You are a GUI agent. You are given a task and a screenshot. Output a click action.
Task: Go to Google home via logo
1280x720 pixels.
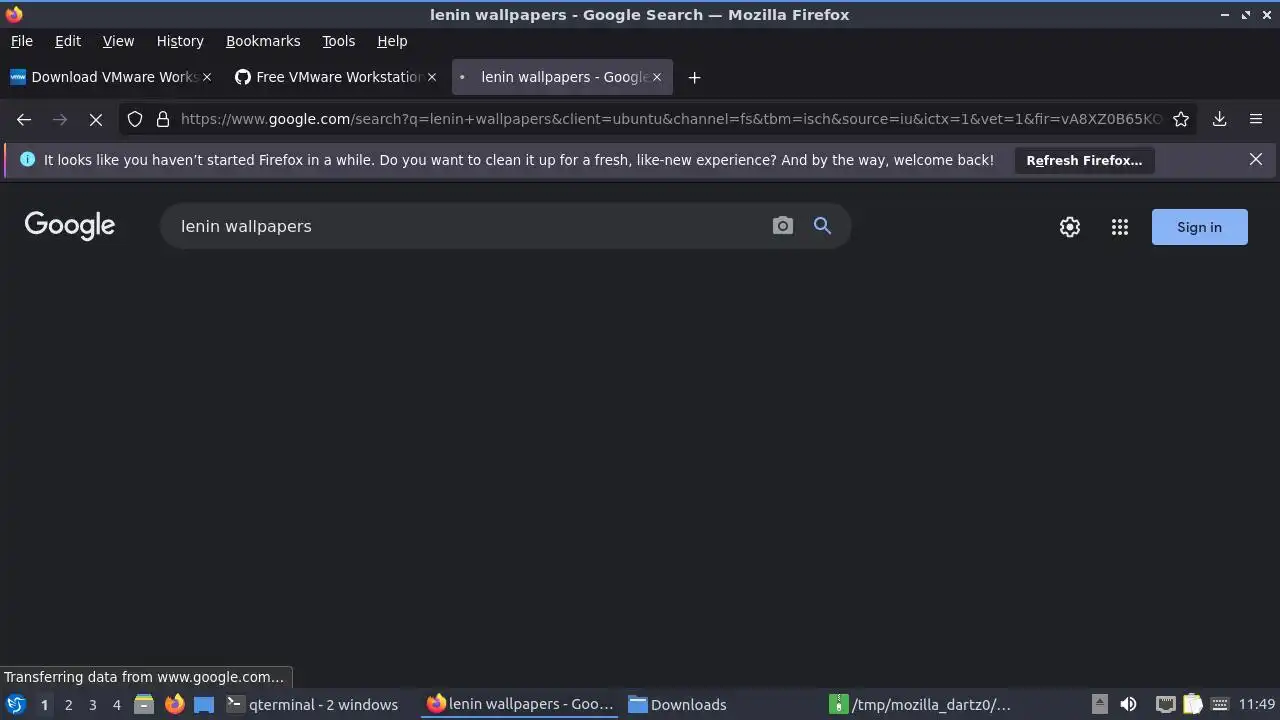pyautogui.click(x=70, y=226)
